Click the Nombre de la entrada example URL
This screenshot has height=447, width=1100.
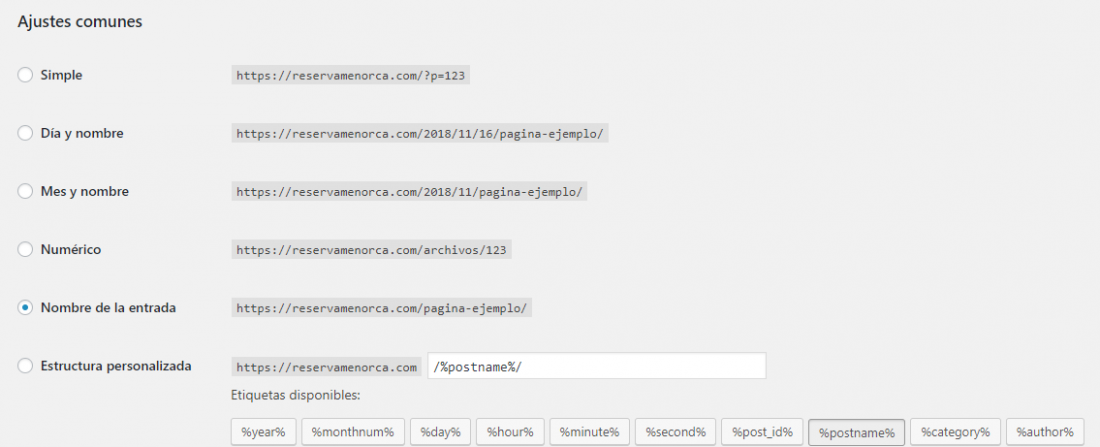tap(382, 308)
